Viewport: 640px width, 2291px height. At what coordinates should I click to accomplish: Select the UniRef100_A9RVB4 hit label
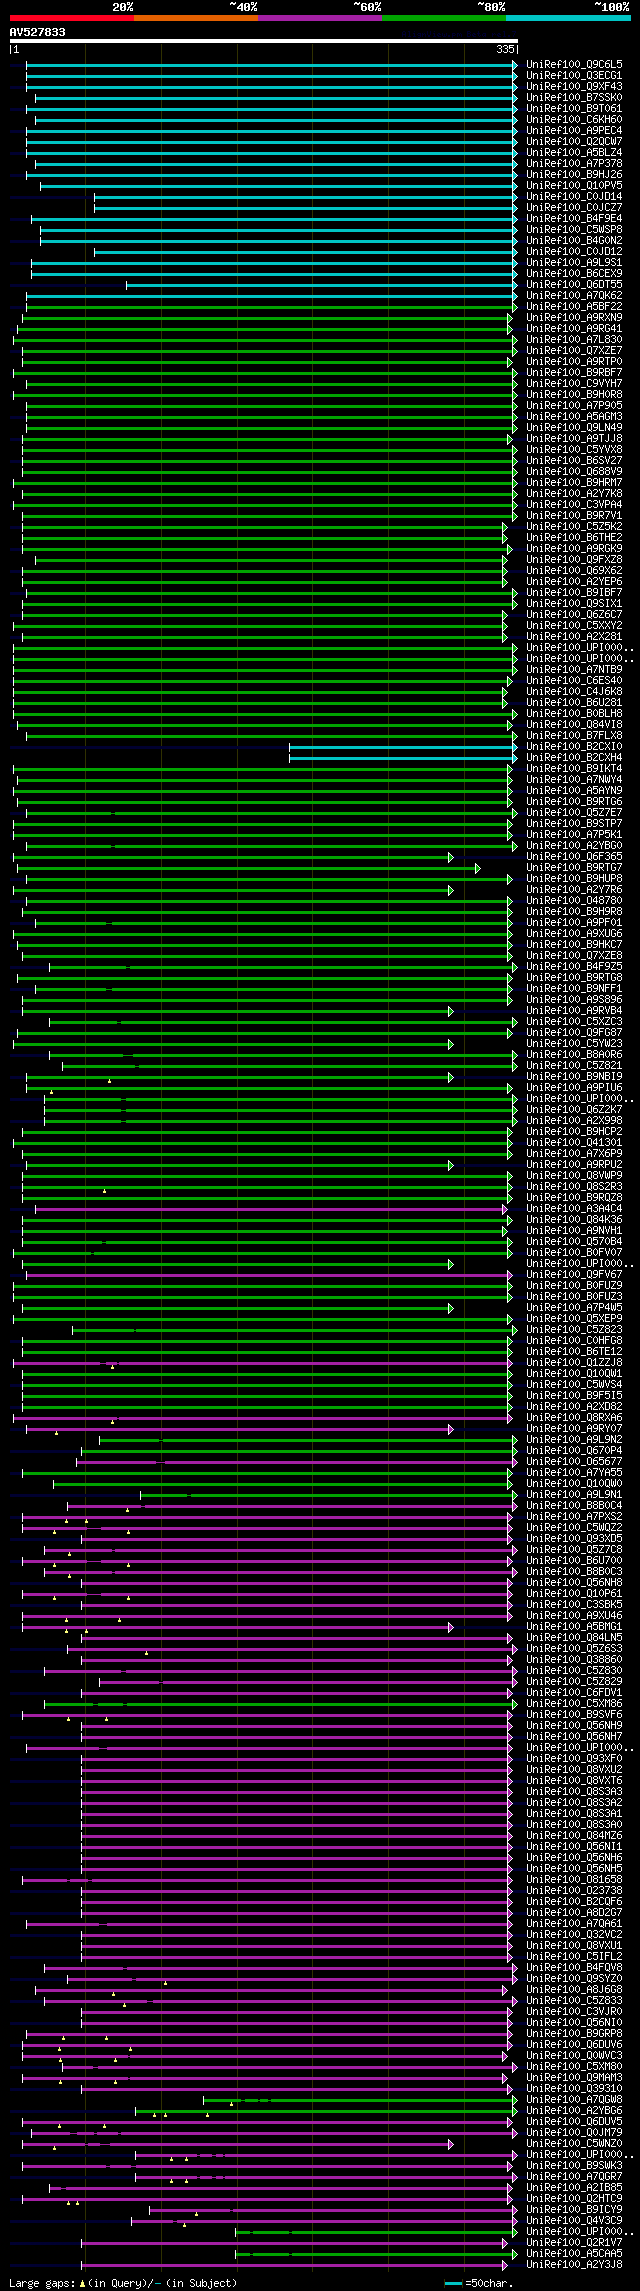574,1011
